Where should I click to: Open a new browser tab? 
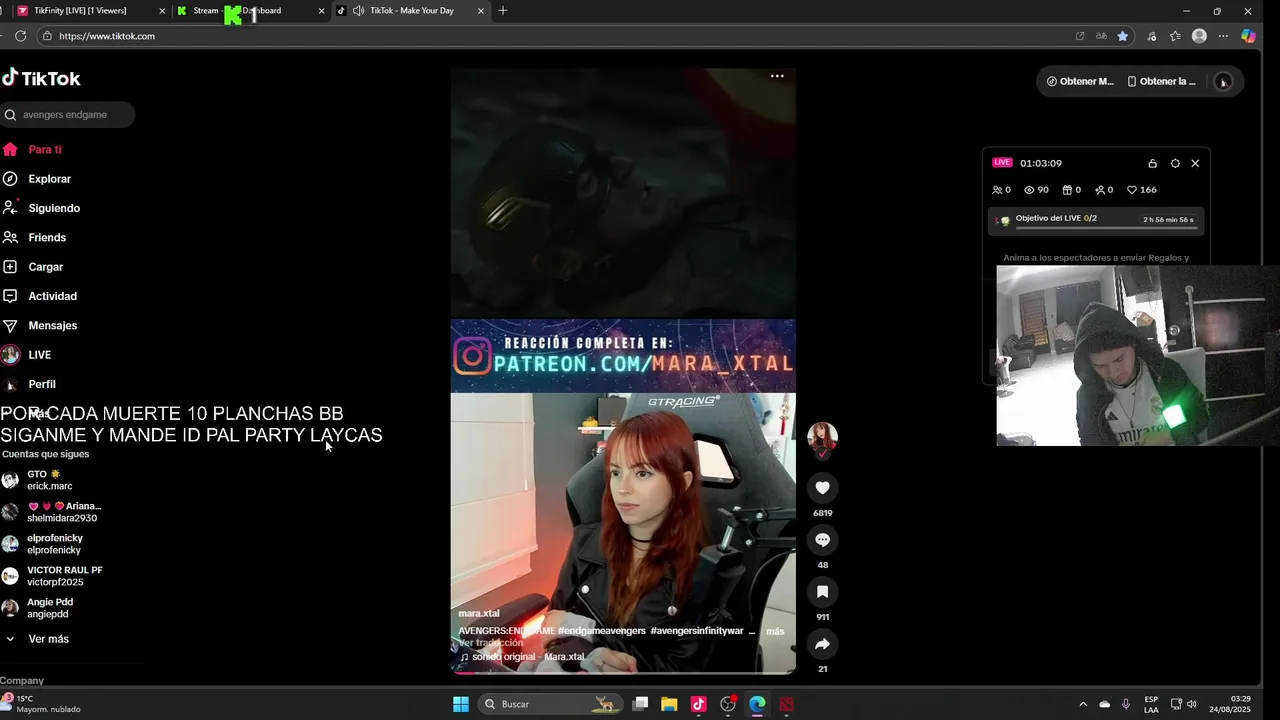tap(503, 11)
